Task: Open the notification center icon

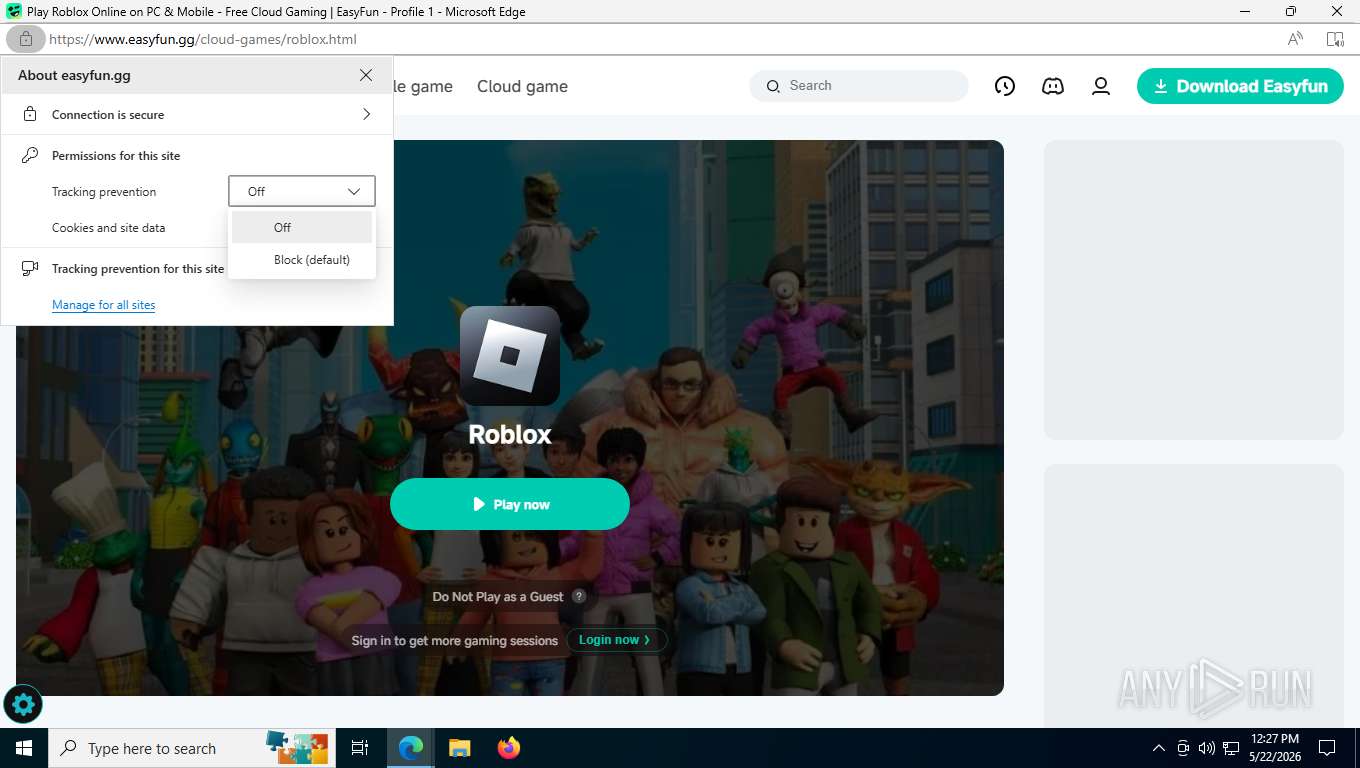Action: (1327, 748)
